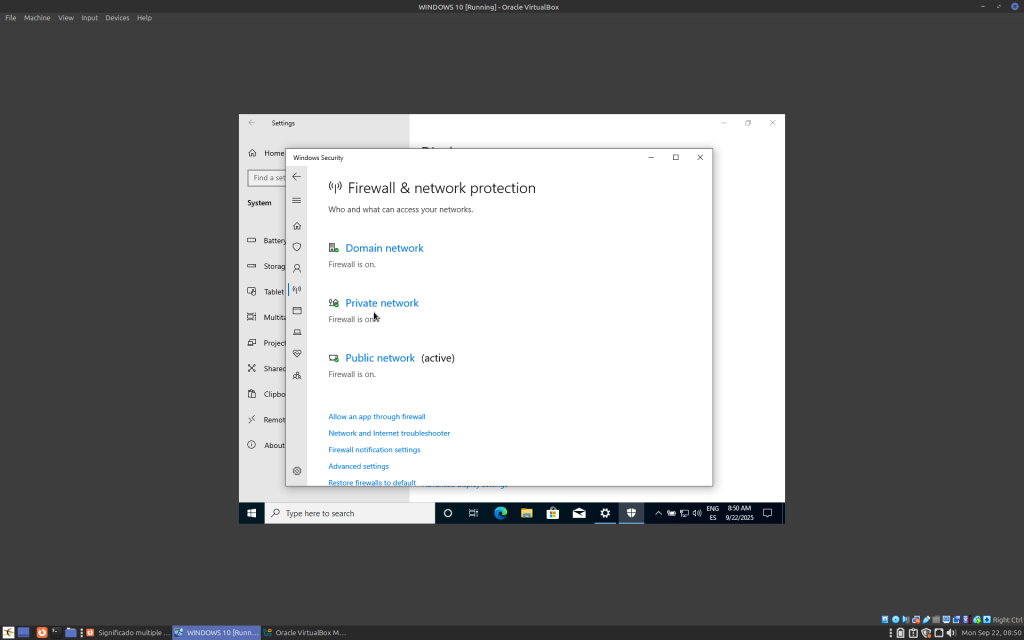Open Device security laptop icon in sidebar
The image size is (1024, 640).
297,332
